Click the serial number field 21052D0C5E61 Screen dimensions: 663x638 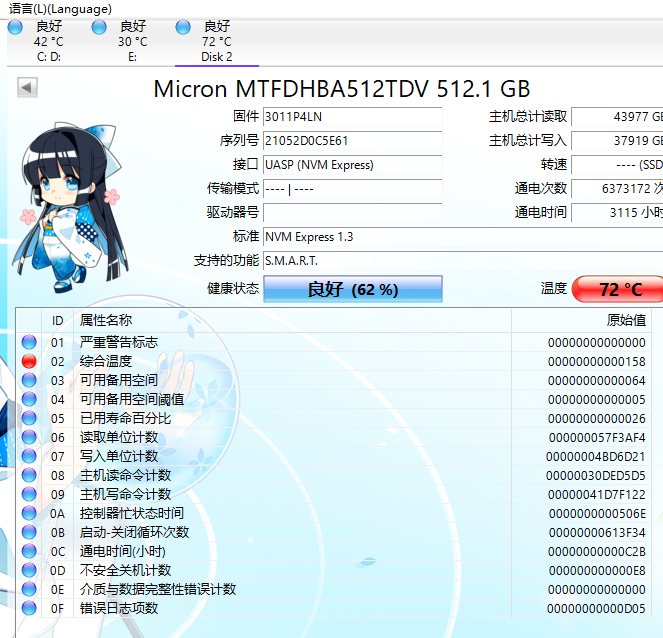[x=353, y=140]
